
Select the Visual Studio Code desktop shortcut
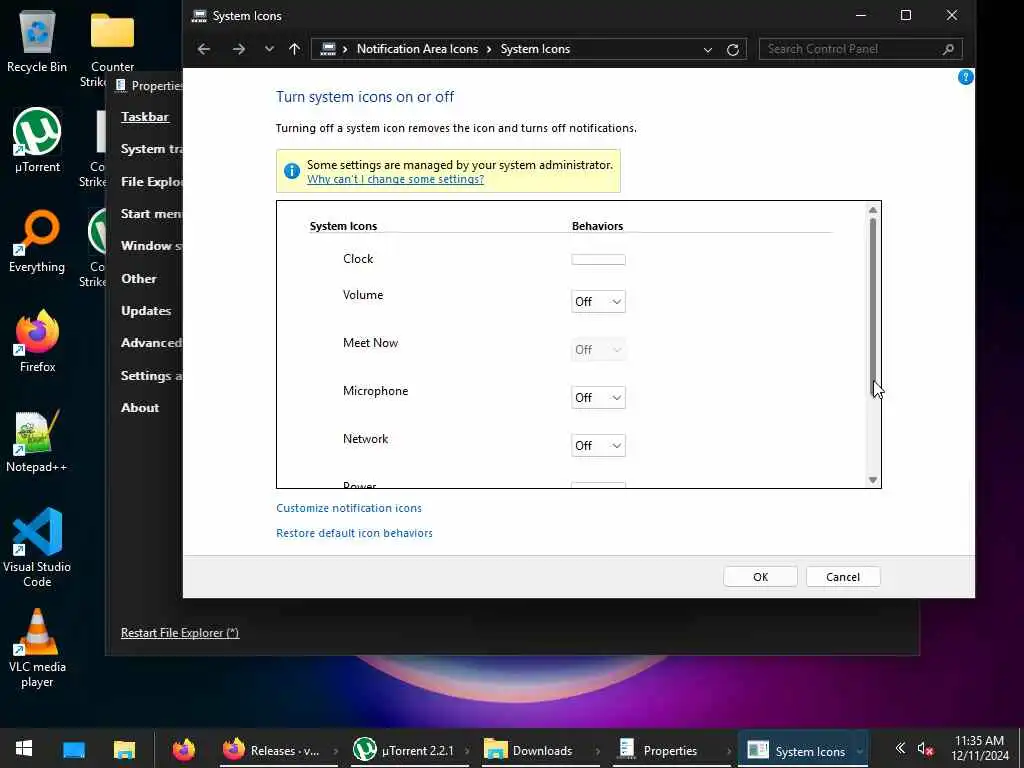point(37,547)
